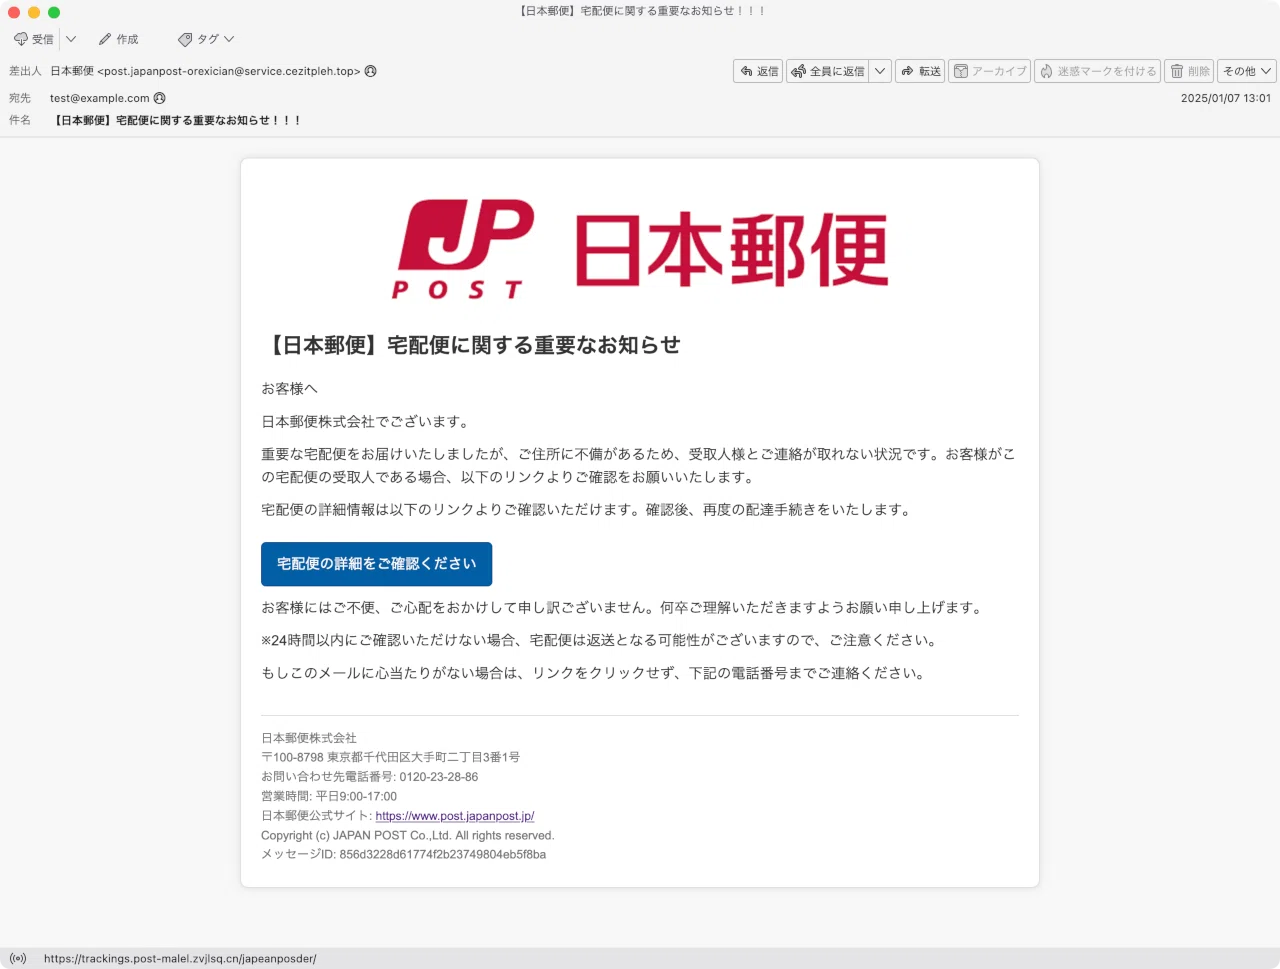This screenshot has height=969, width=1280.
Task: Open the https://www.post.japanpost.jp/ link
Action: coord(455,816)
